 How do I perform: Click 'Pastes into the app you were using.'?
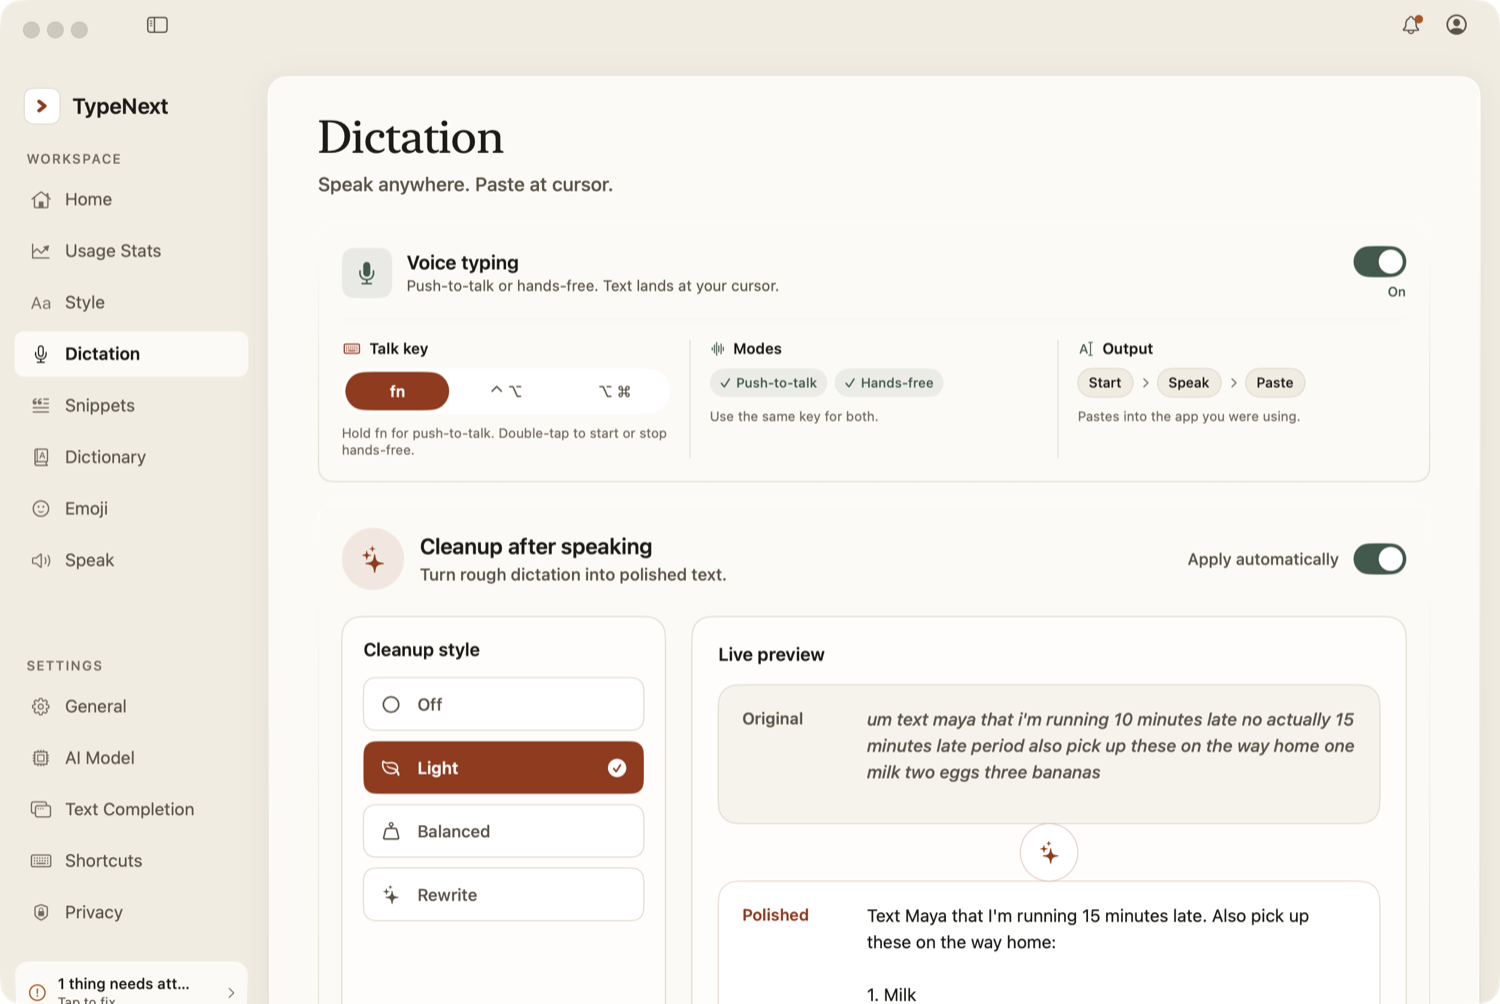(x=1189, y=417)
